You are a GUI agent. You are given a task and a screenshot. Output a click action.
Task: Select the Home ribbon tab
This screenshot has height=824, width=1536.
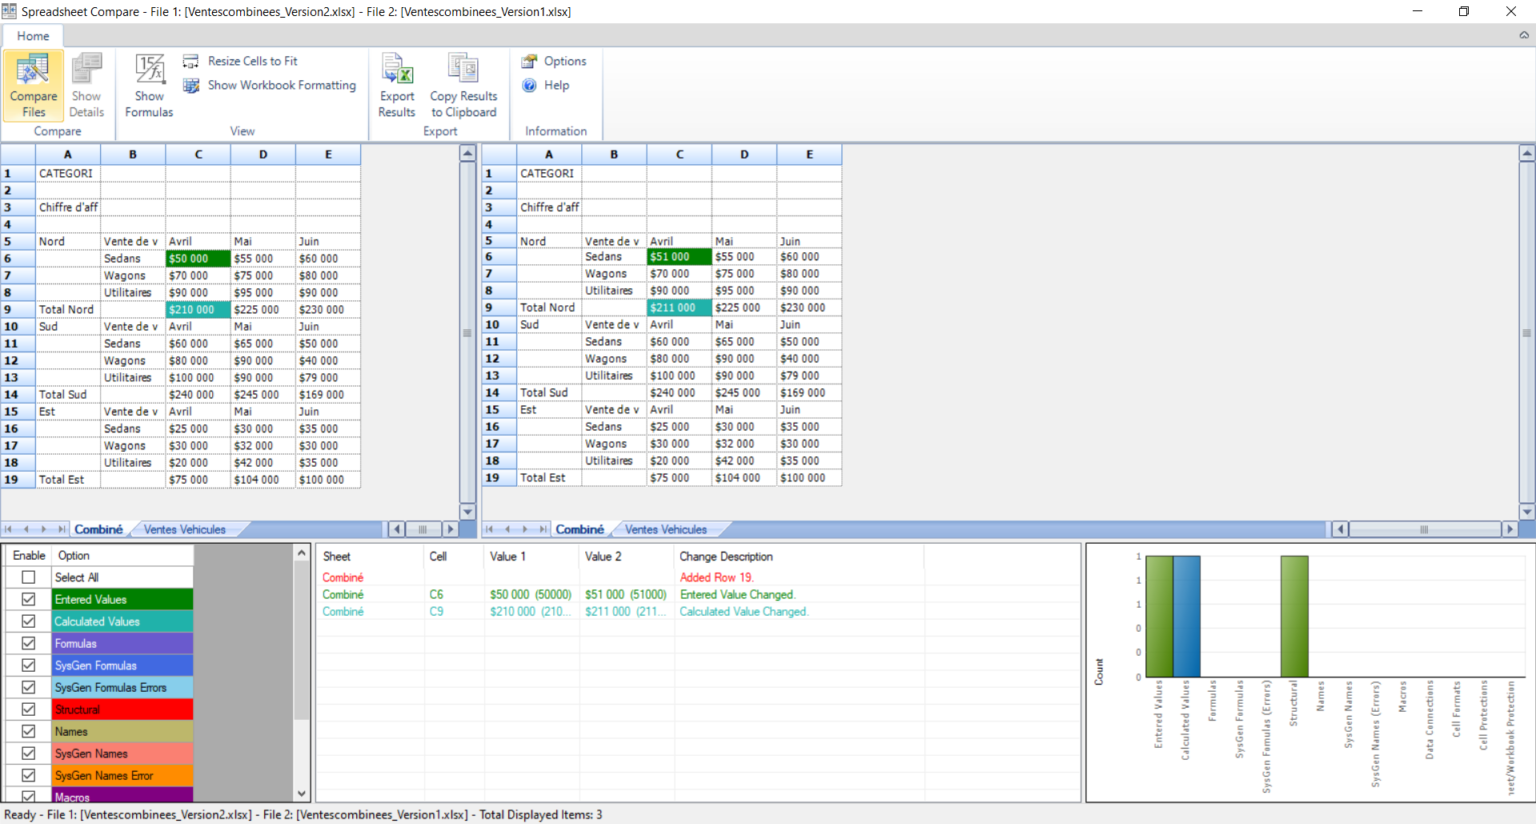pyautogui.click(x=33, y=35)
